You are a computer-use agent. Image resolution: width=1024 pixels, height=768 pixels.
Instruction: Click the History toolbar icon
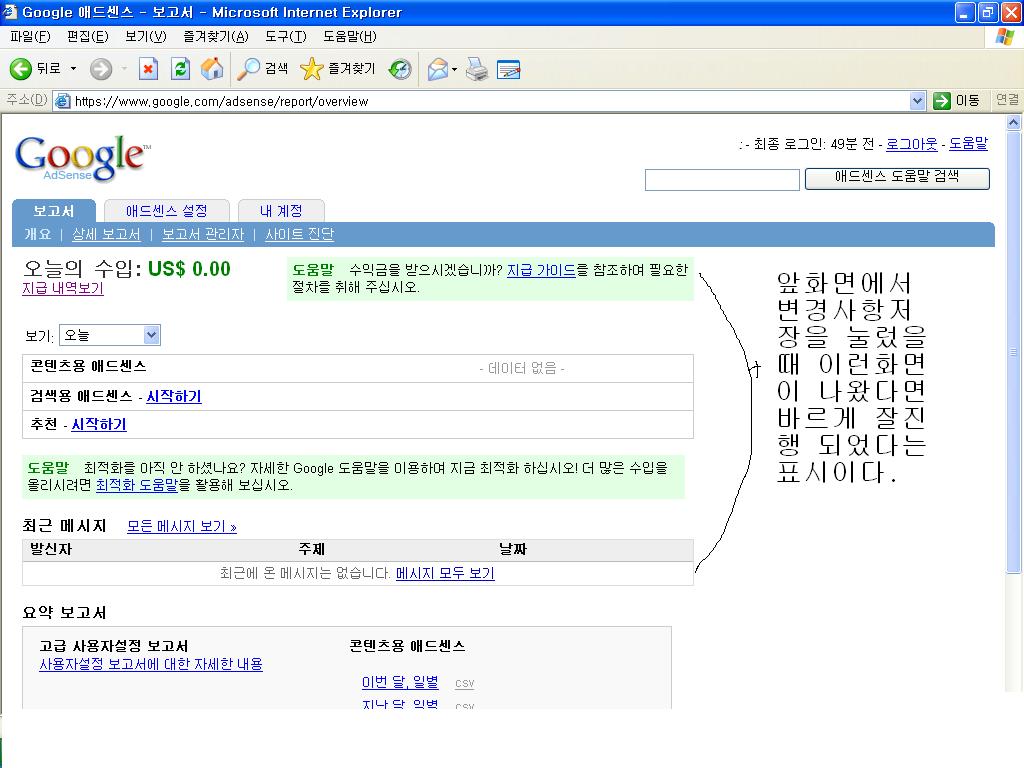pyautogui.click(x=400, y=69)
